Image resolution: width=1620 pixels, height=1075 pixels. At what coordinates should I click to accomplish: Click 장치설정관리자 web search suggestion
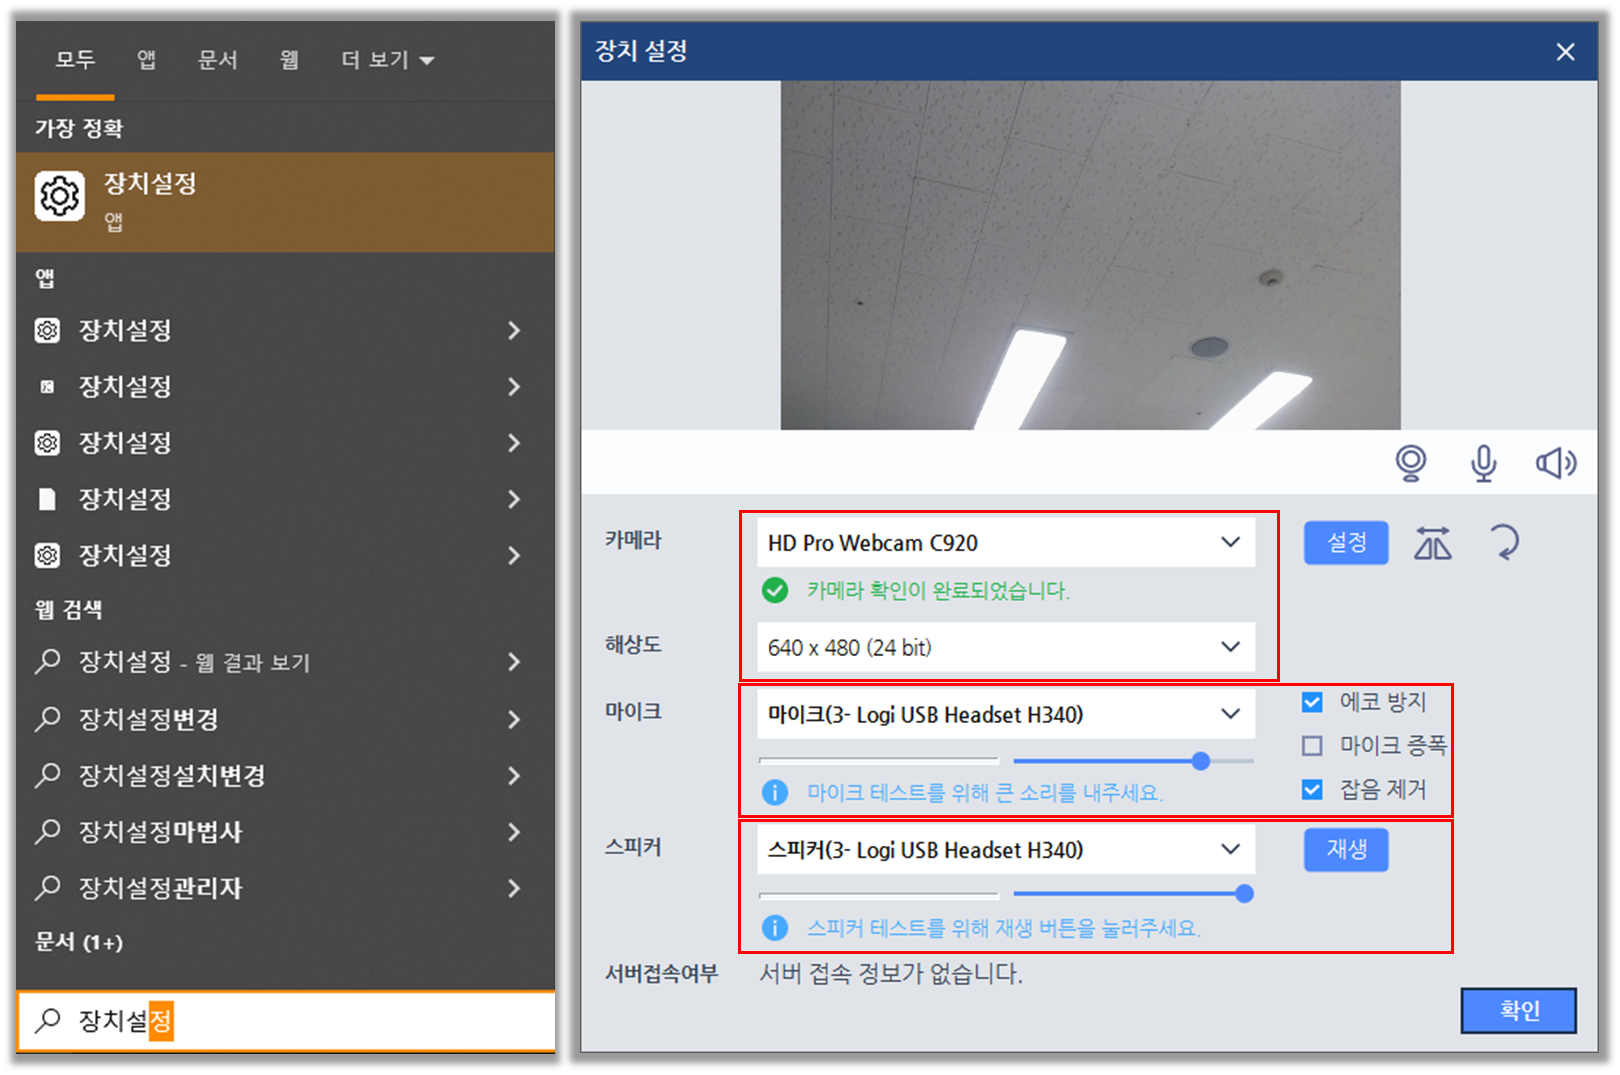(161, 888)
